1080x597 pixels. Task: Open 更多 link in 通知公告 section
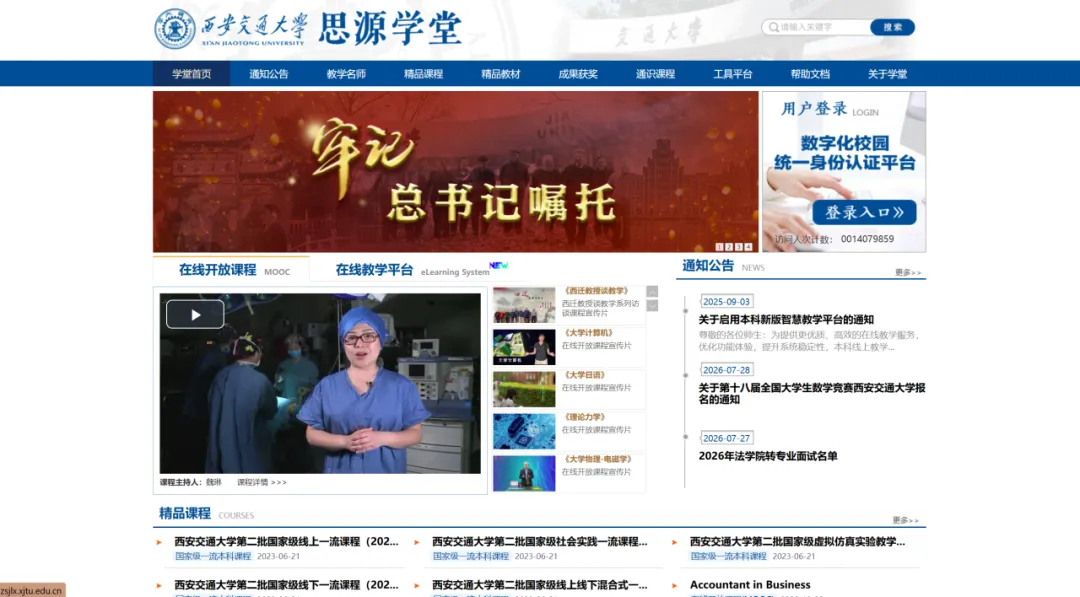point(908,273)
